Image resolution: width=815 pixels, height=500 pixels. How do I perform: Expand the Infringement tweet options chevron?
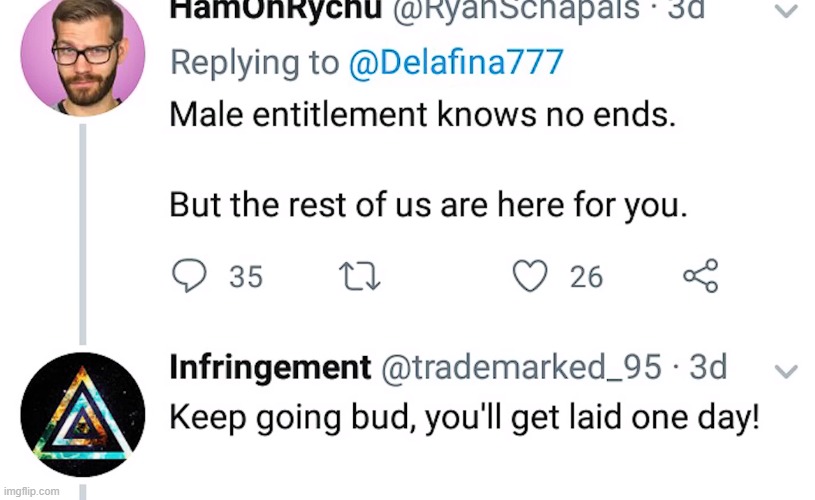click(788, 370)
